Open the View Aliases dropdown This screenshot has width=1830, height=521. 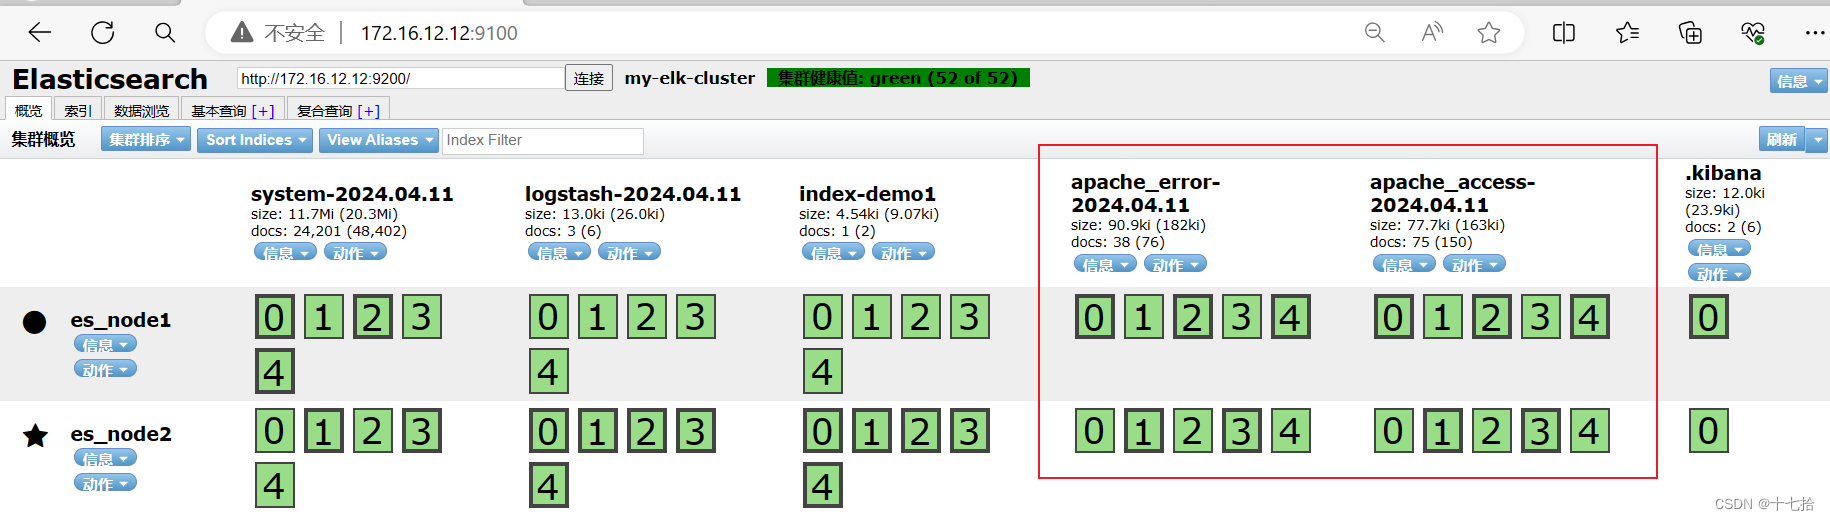379,140
